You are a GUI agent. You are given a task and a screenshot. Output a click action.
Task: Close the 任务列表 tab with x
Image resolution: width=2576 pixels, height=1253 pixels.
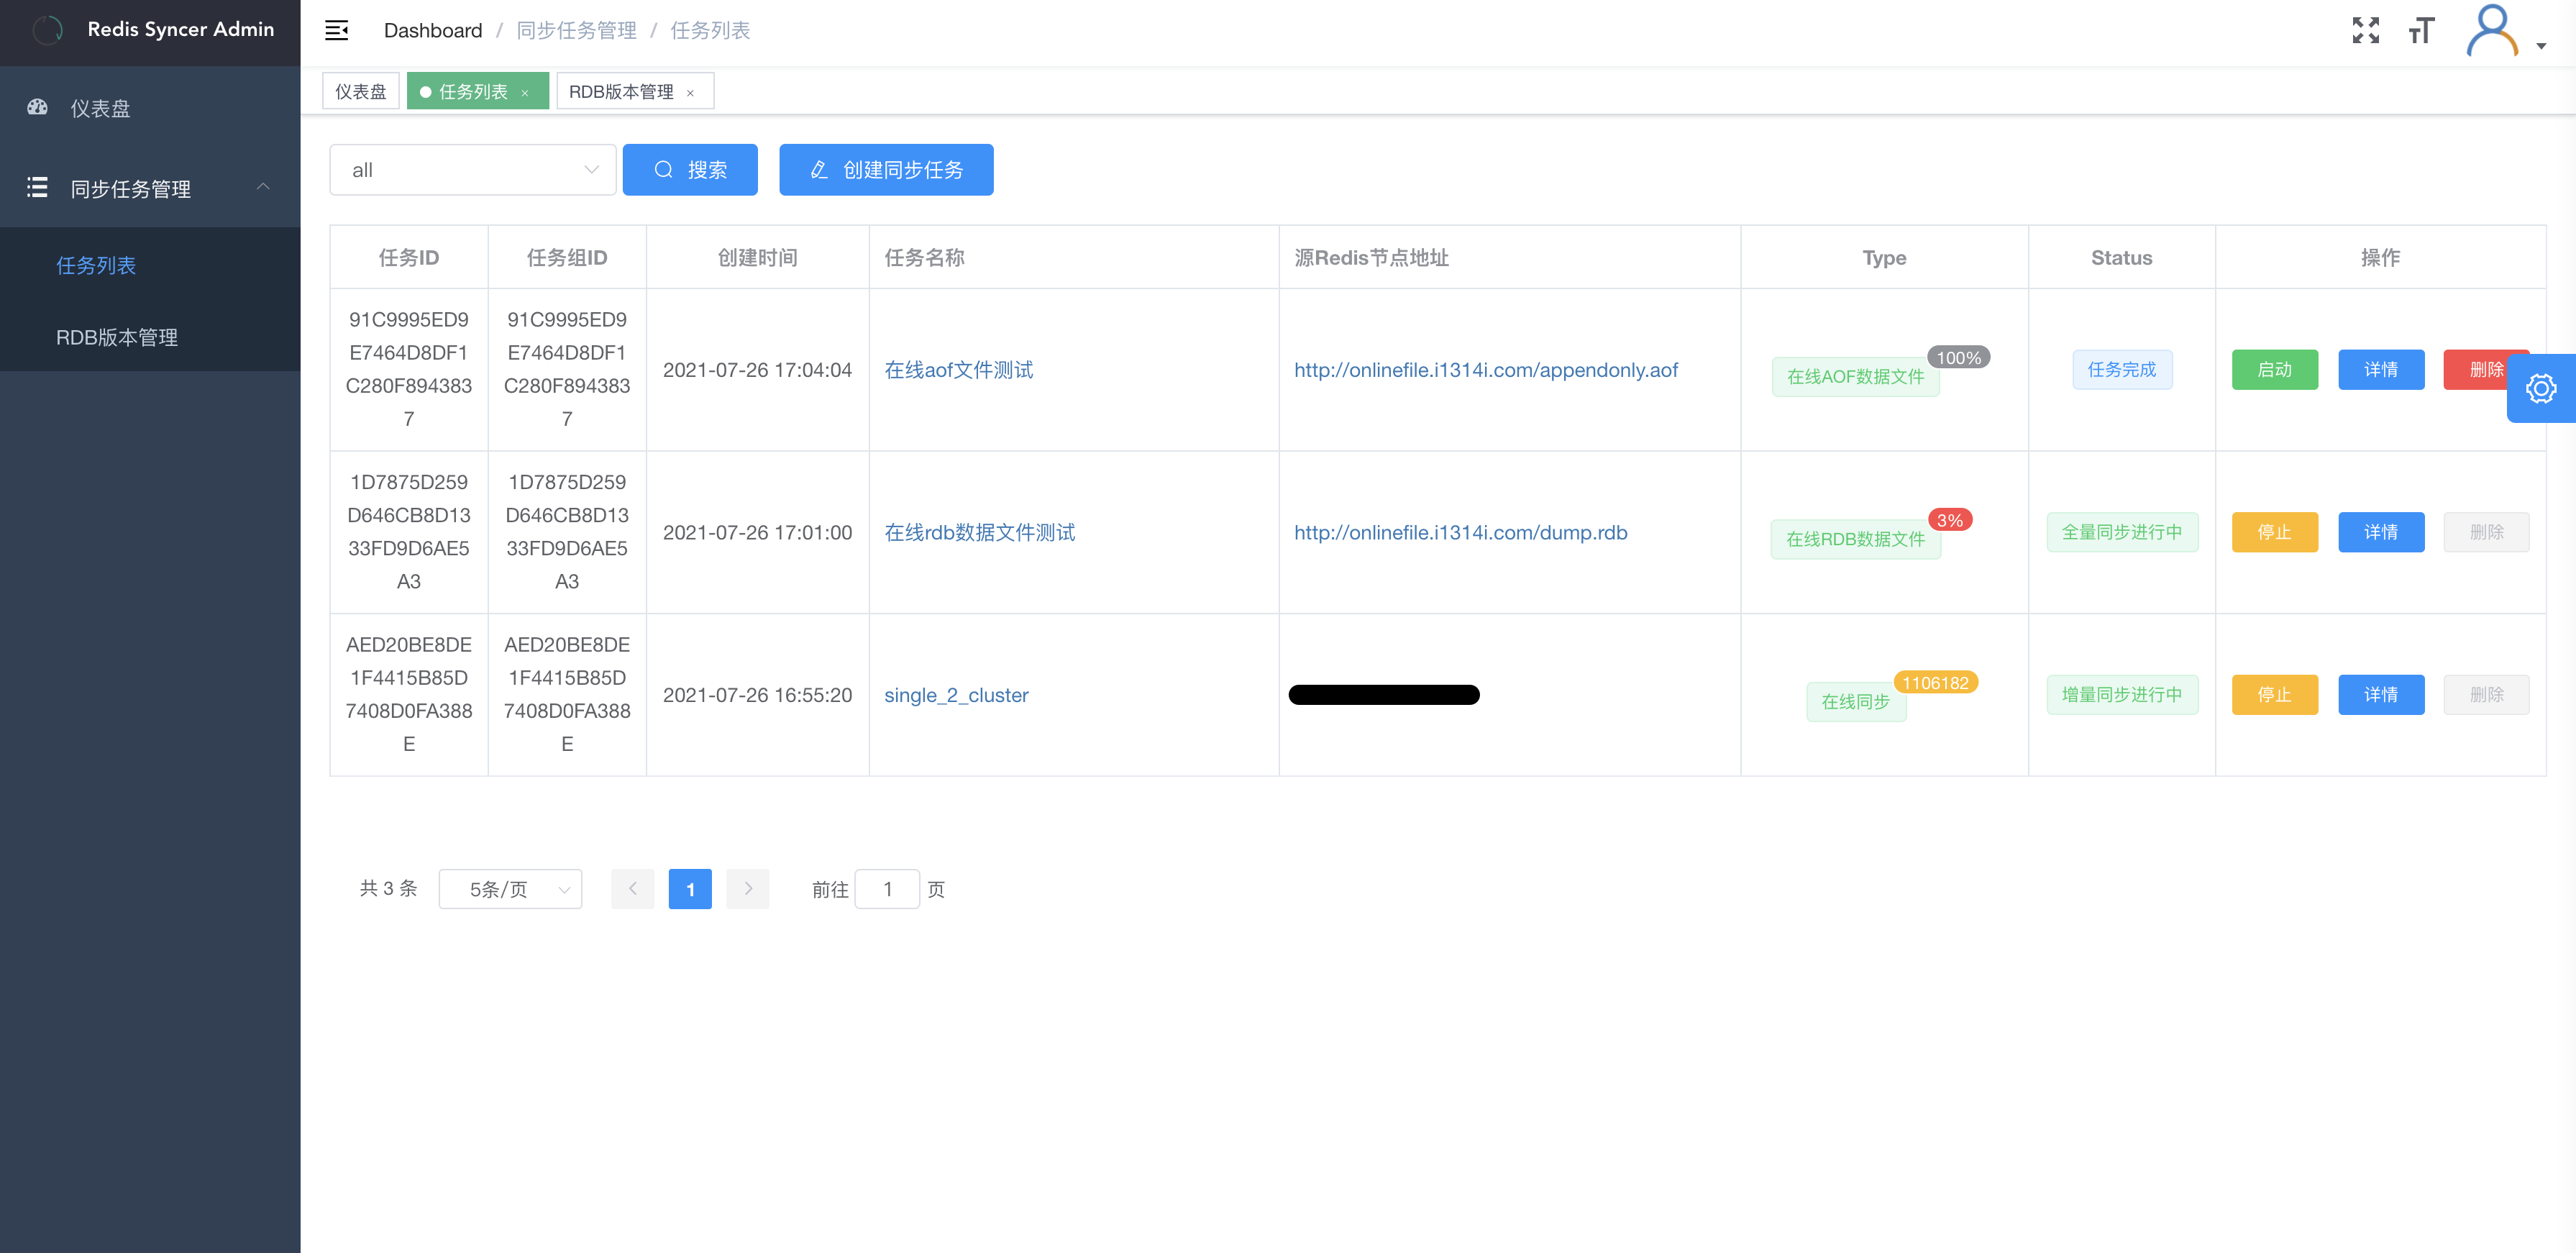(525, 93)
